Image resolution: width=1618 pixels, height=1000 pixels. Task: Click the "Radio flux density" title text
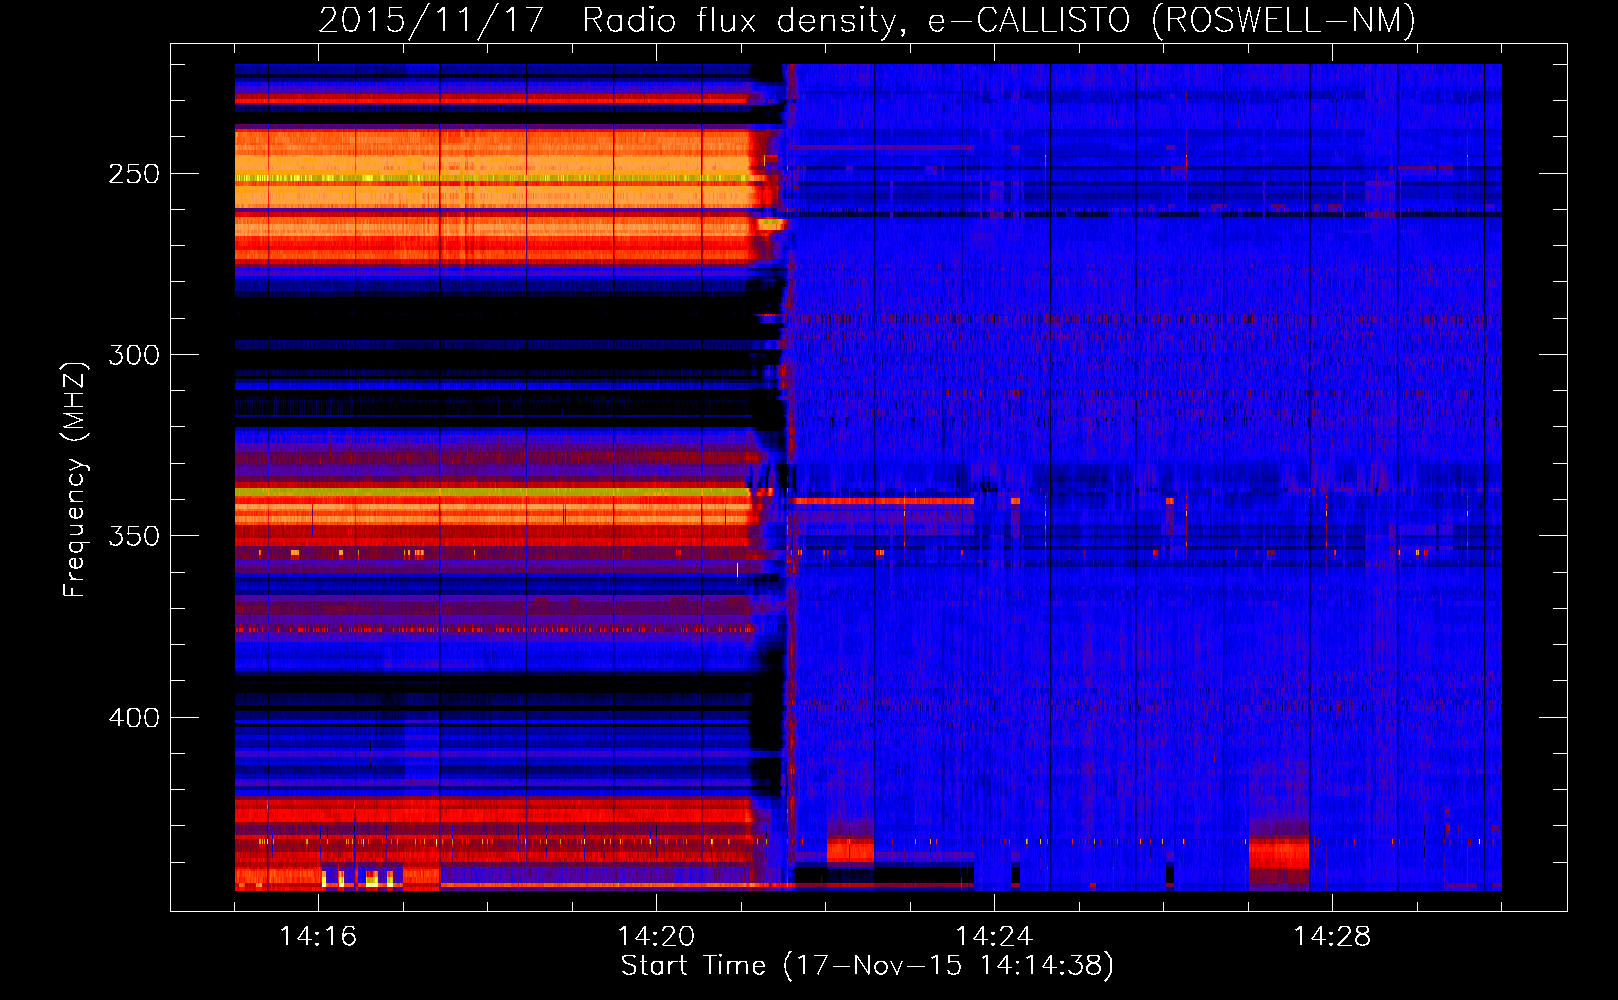pos(743,20)
